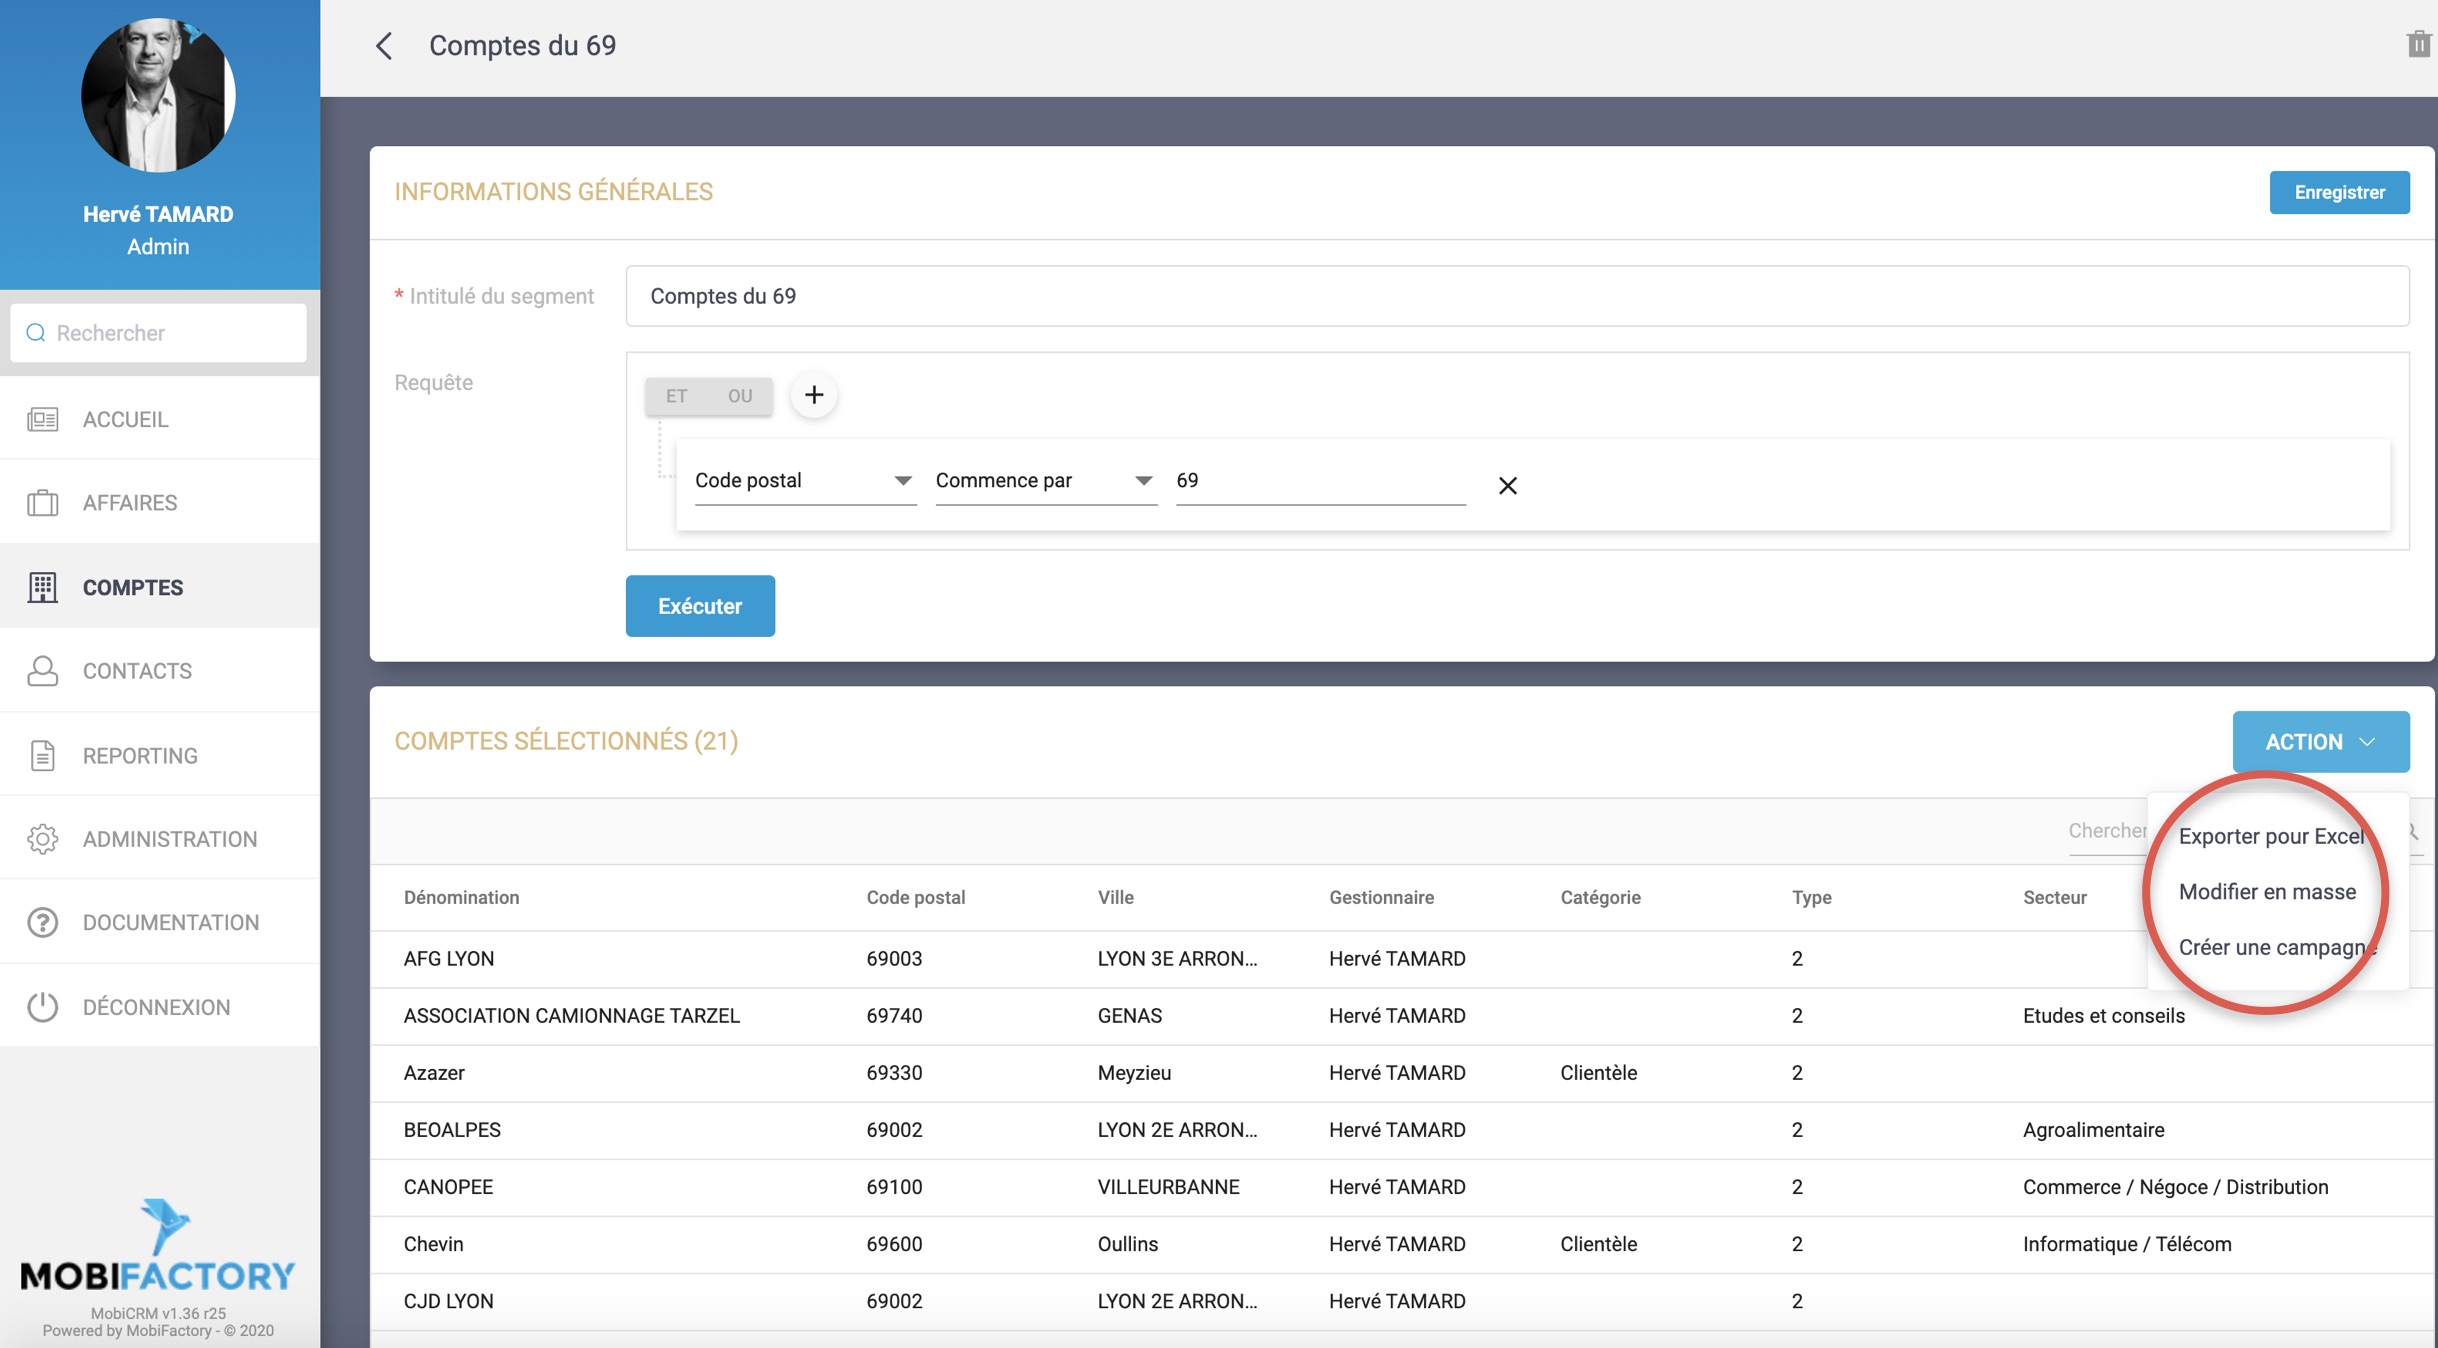Viewport: 2438px width, 1348px height.
Task: Toggle the OU logical operator
Action: point(740,396)
